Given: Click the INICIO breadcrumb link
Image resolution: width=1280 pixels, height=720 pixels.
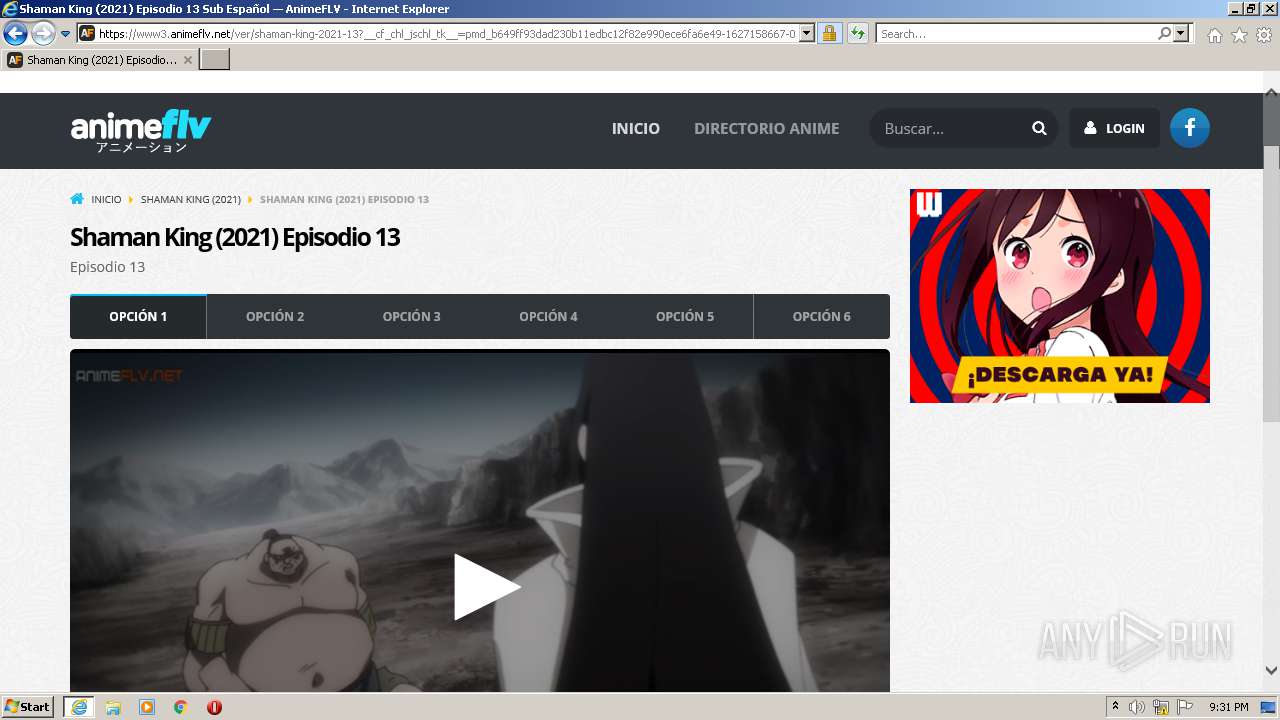Looking at the screenshot, I should (x=106, y=199).
